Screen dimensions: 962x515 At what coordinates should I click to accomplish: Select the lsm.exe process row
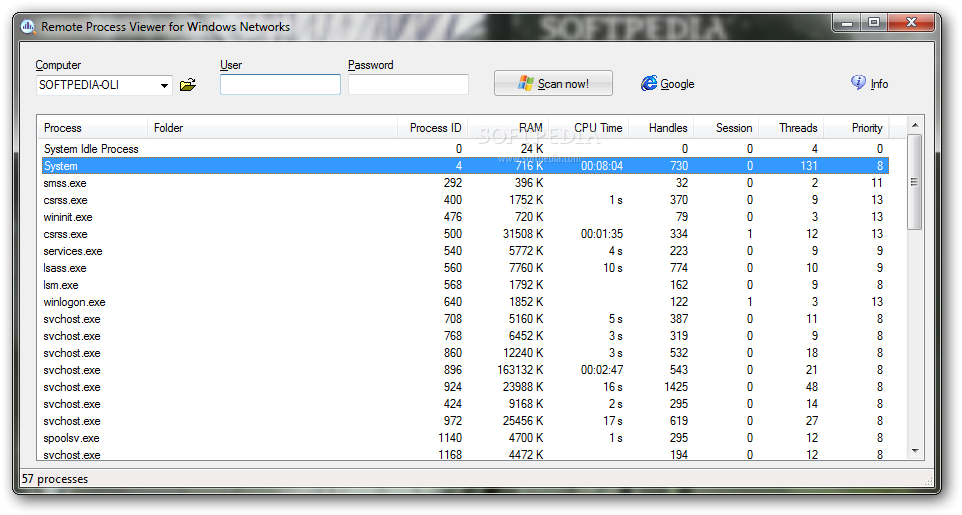[465, 285]
